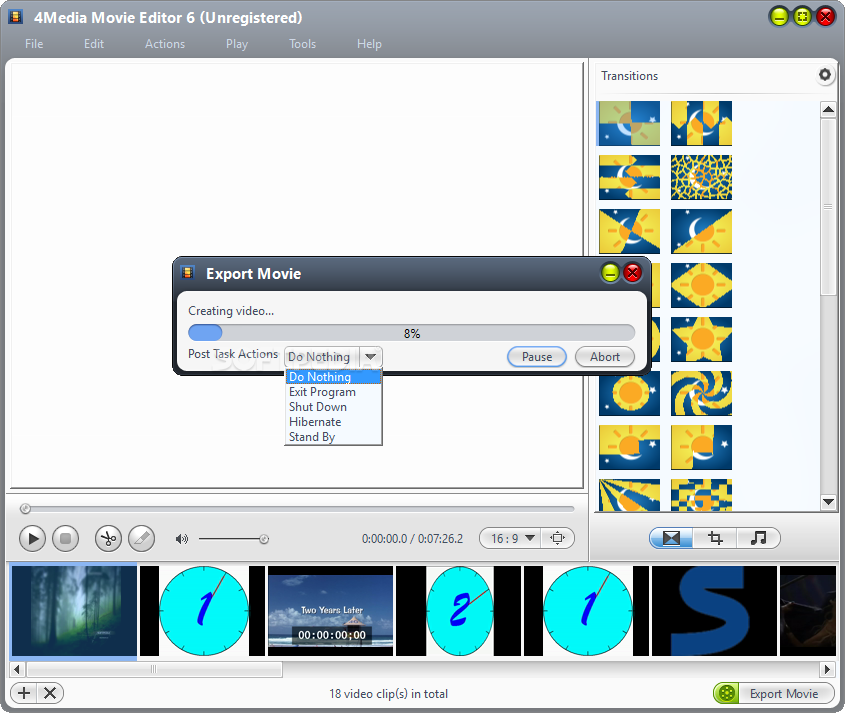Viewport: 845px width, 713px height.
Task: Switch to the Crop tab icon
Action: [x=715, y=538]
